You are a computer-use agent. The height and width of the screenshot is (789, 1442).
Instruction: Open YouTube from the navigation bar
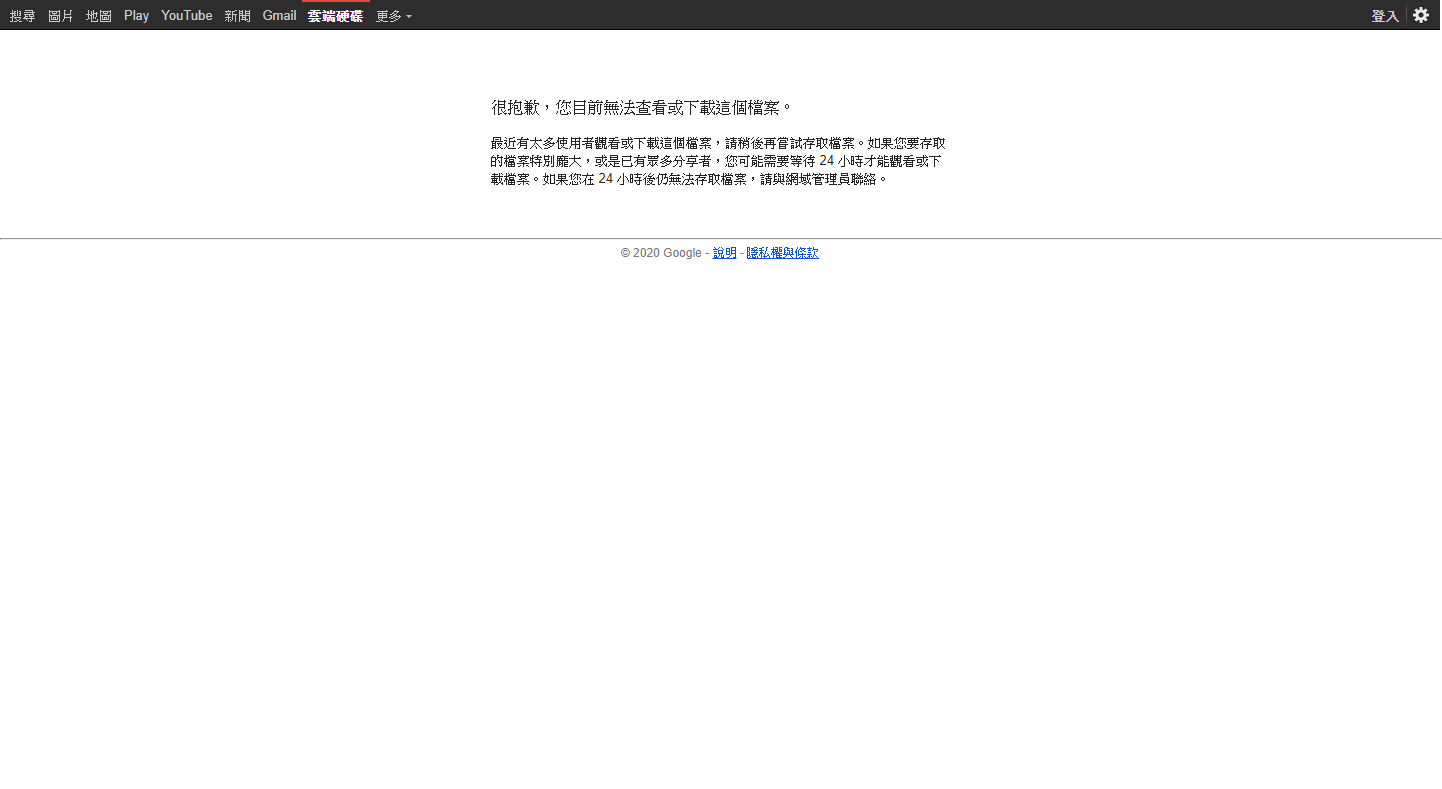click(x=186, y=15)
